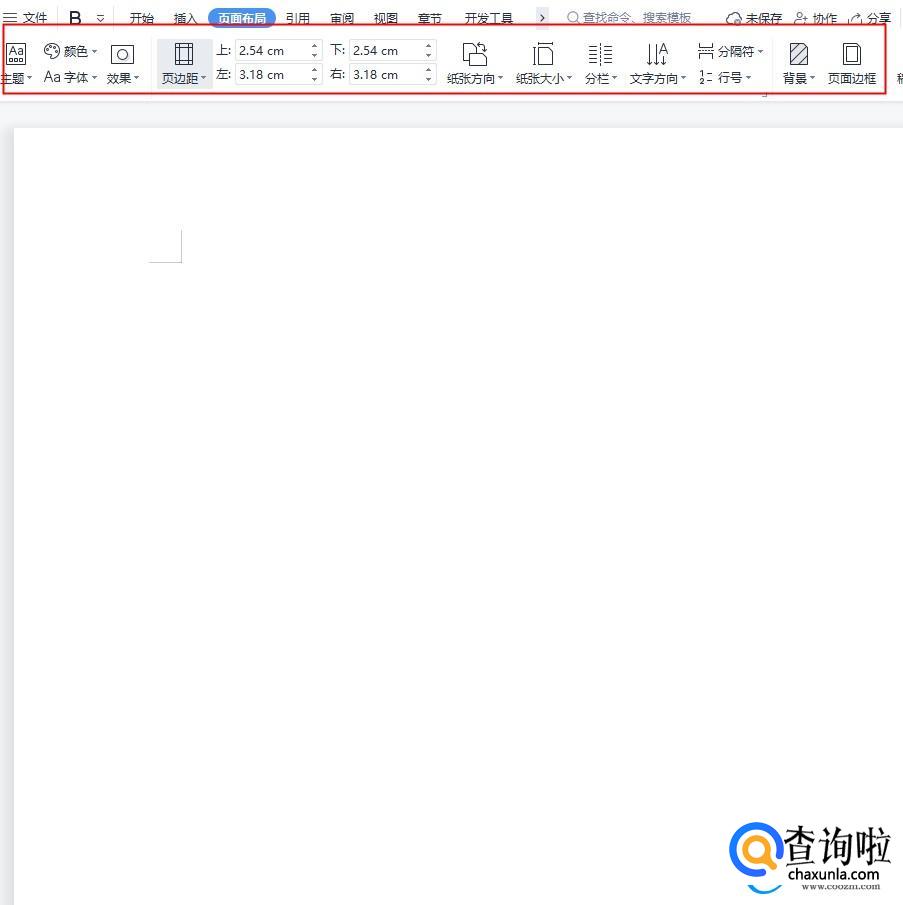Increase the right margin 右 value
Screen dimensions: 903x905
point(429,70)
